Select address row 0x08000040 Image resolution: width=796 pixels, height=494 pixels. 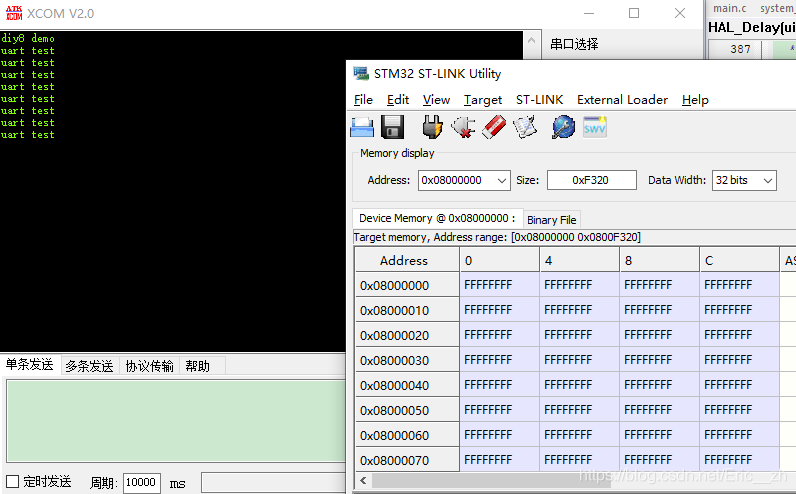point(408,385)
